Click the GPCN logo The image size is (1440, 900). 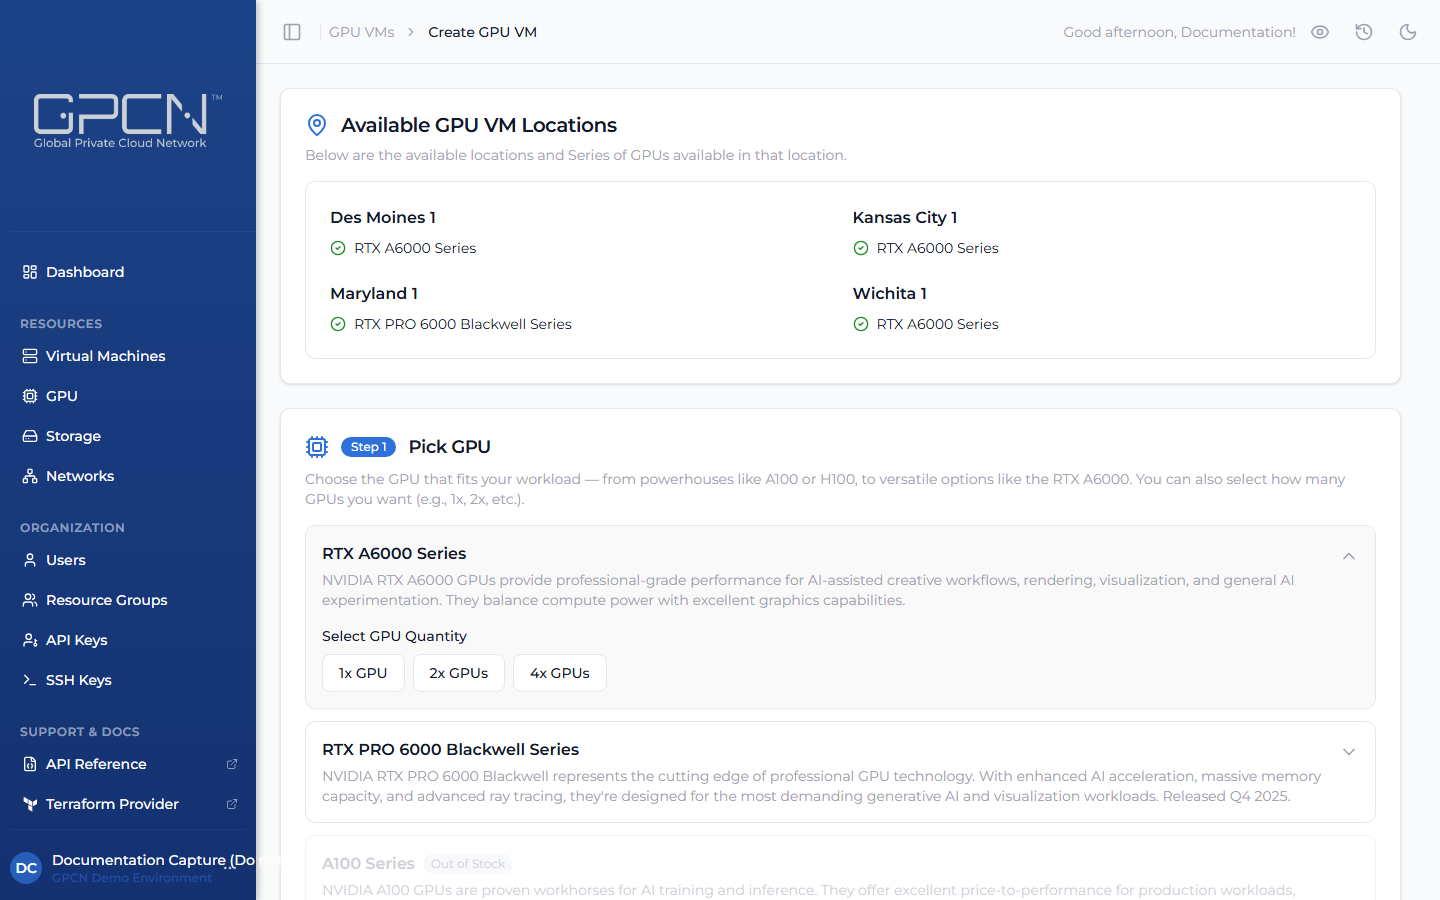point(128,121)
